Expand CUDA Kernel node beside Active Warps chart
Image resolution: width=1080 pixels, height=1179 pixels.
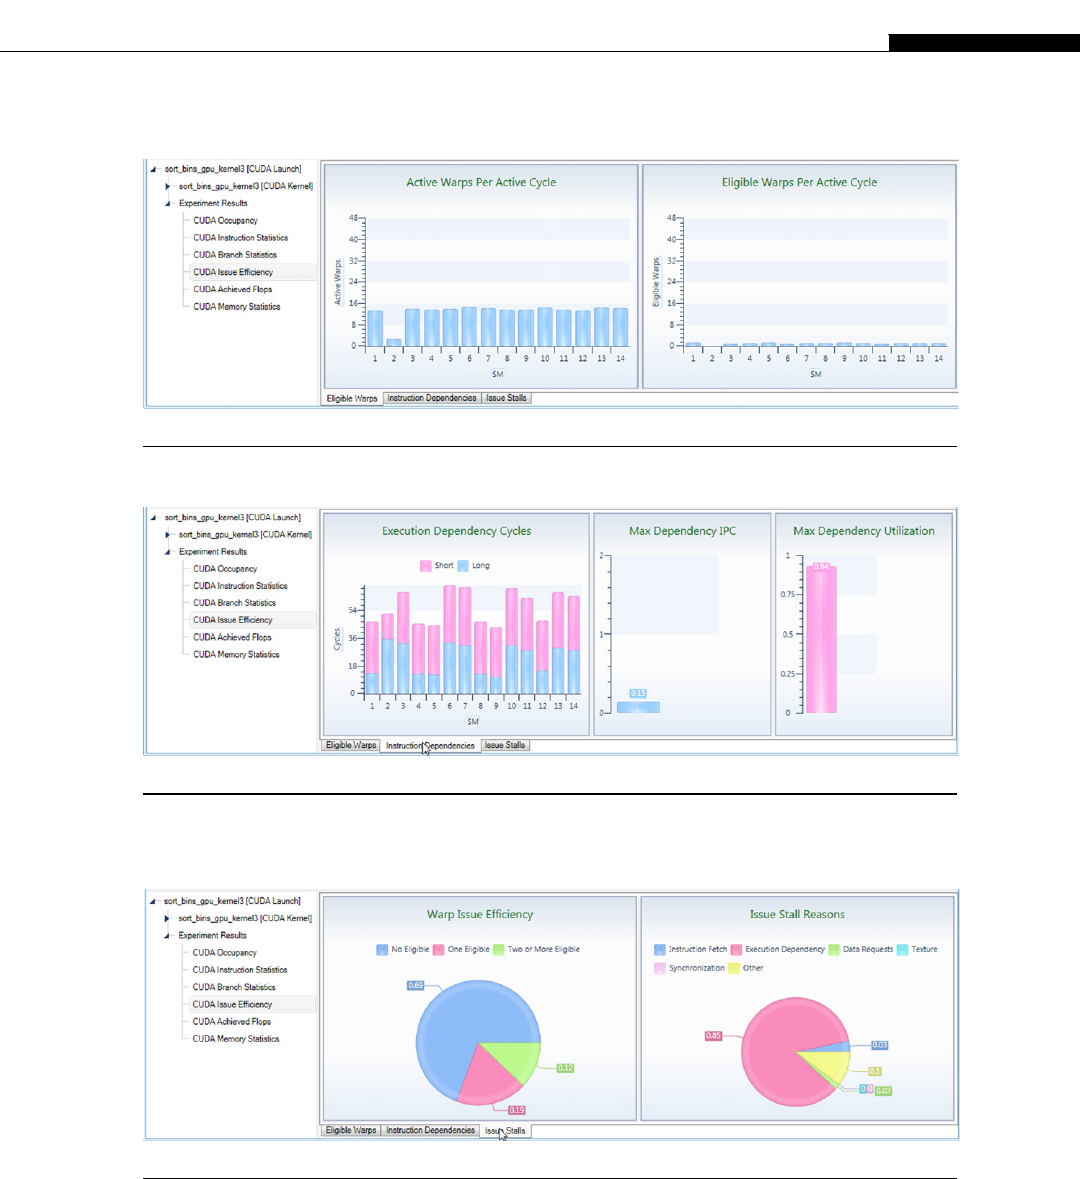[x=167, y=186]
